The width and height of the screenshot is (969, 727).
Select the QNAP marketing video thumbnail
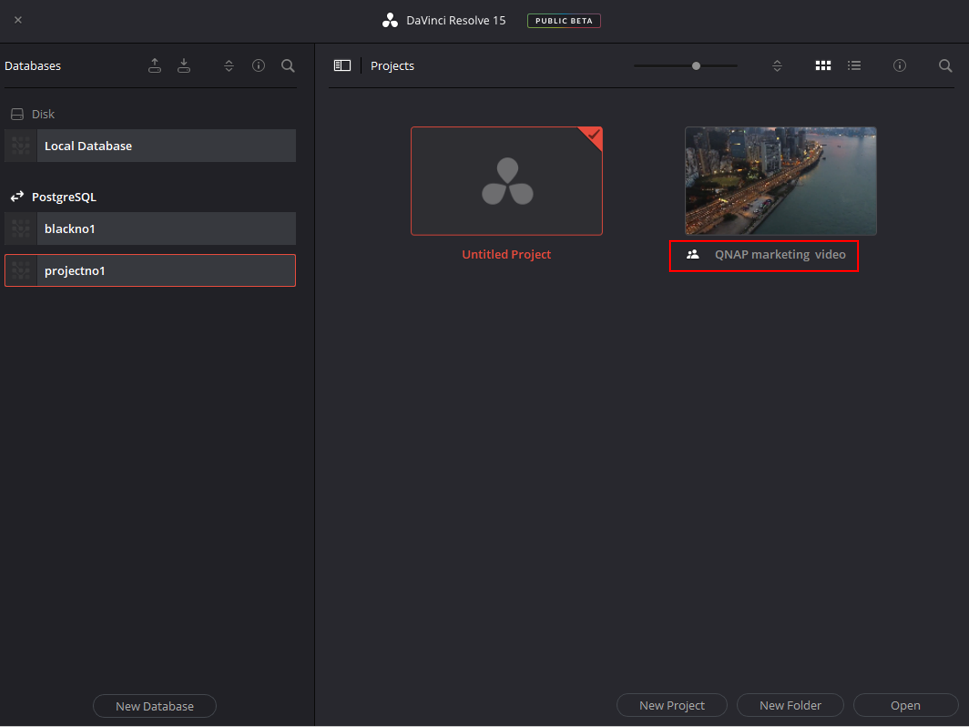[x=781, y=181]
